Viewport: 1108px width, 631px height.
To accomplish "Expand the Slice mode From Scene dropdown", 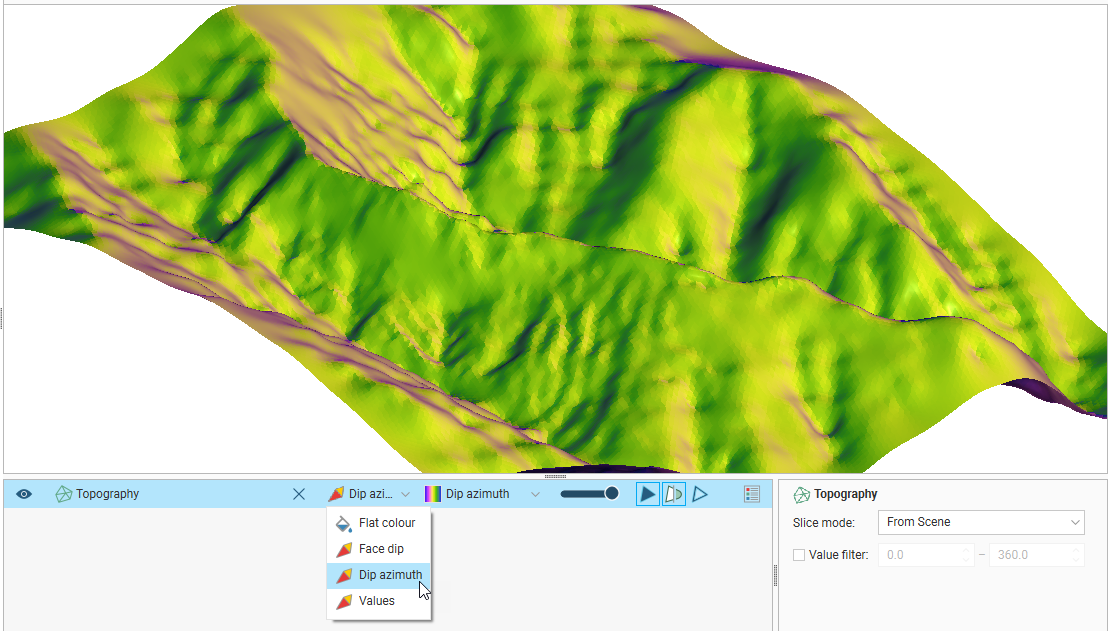I will [x=980, y=522].
